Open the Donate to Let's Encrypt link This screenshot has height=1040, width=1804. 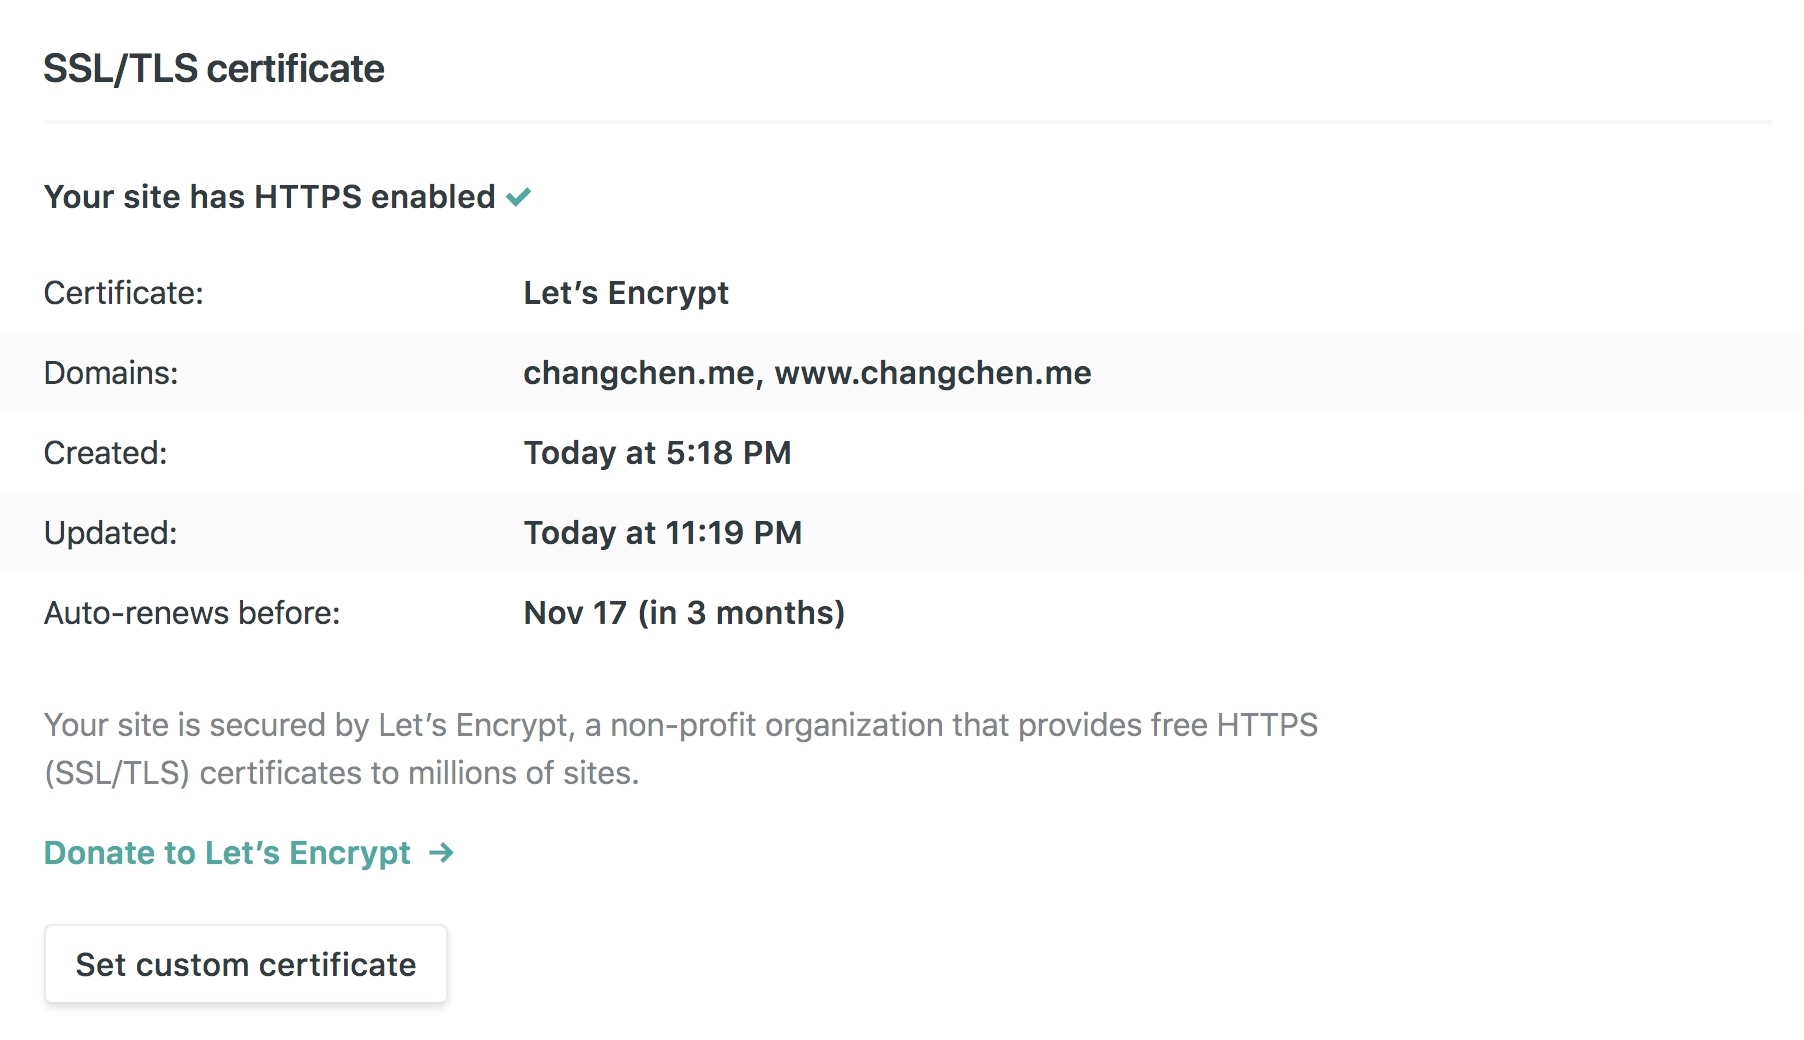click(227, 853)
